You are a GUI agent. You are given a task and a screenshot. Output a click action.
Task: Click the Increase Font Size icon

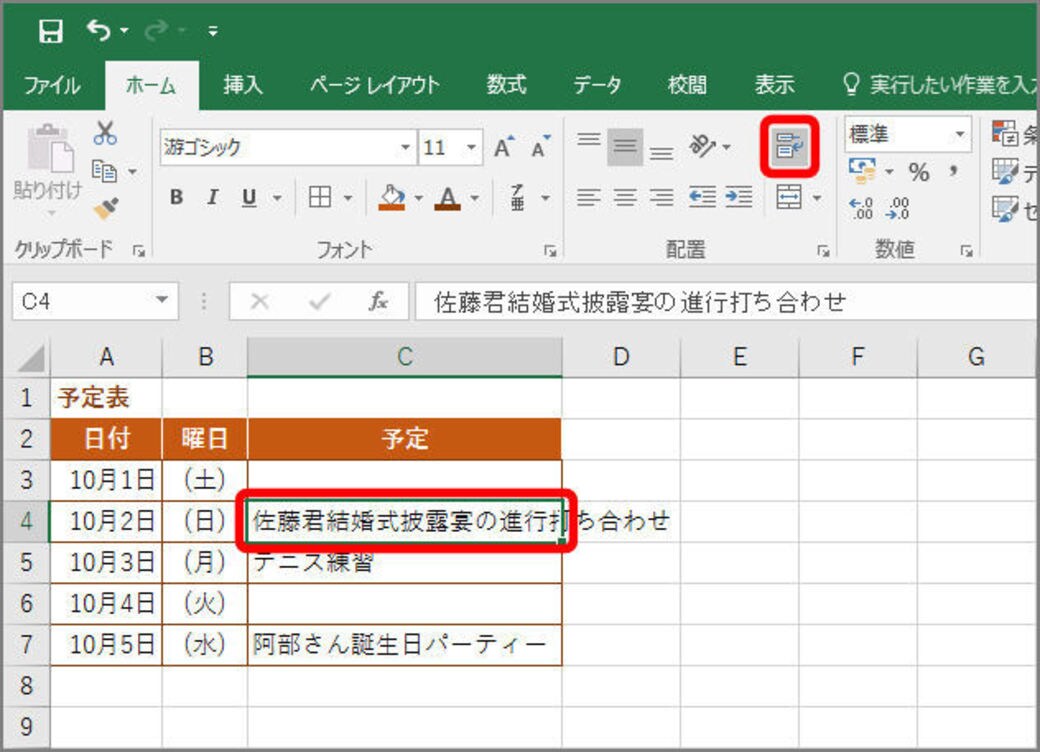[503, 147]
